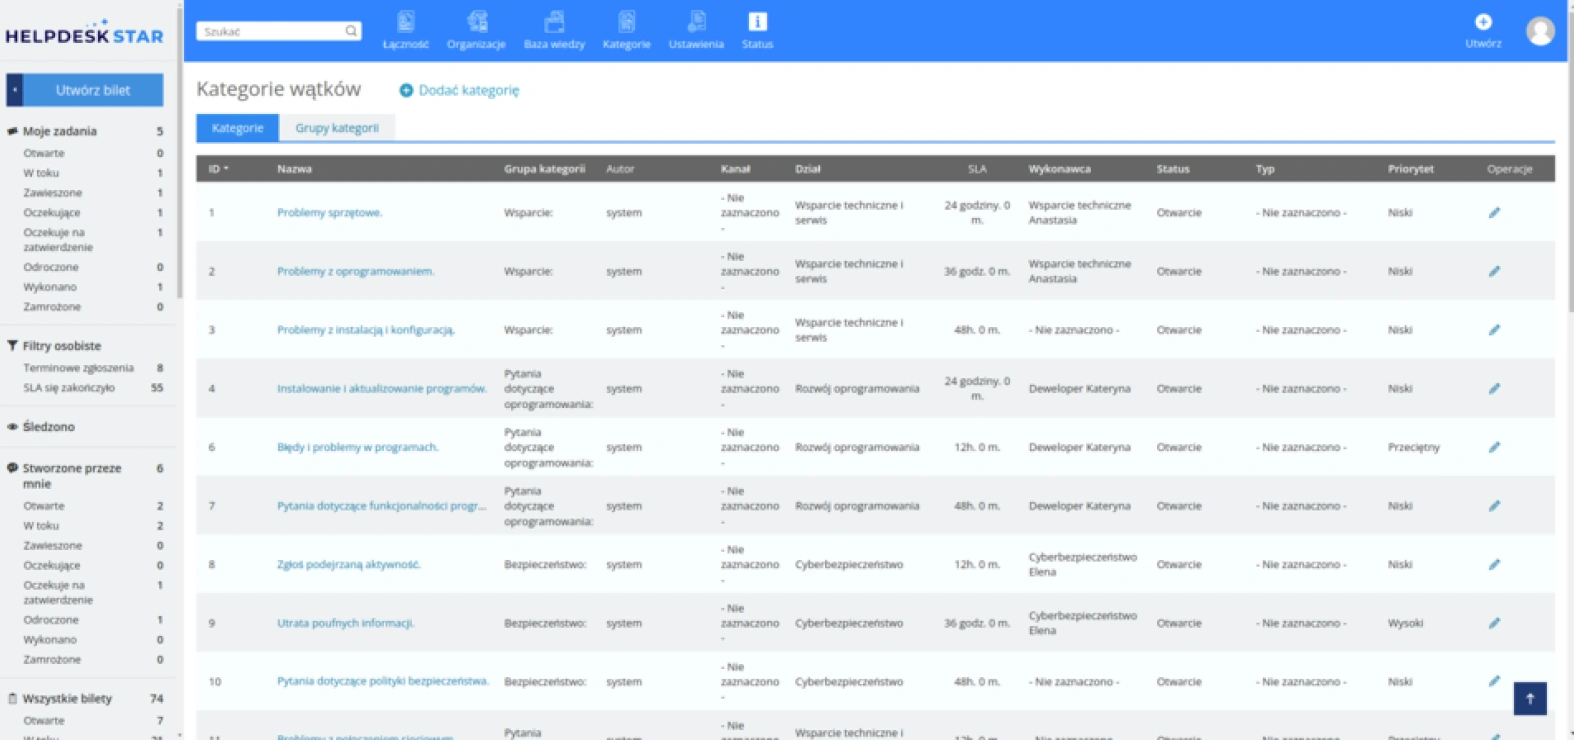The height and width of the screenshot is (740, 1574).
Task: Open the Utrata poufnych informacji category
Action: (x=345, y=623)
